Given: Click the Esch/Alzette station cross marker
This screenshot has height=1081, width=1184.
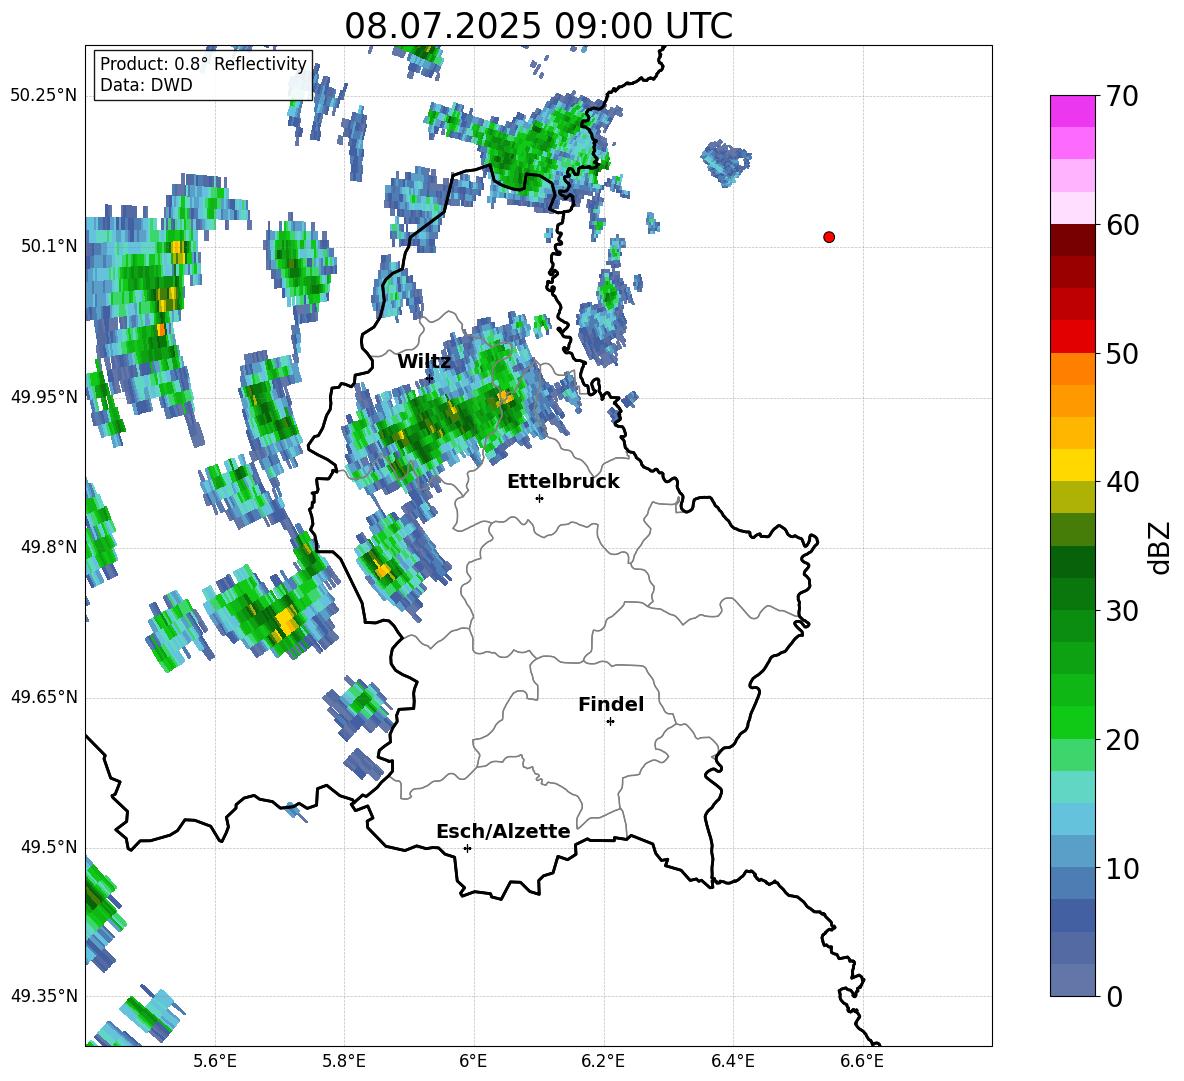Looking at the screenshot, I should coord(467,848).
